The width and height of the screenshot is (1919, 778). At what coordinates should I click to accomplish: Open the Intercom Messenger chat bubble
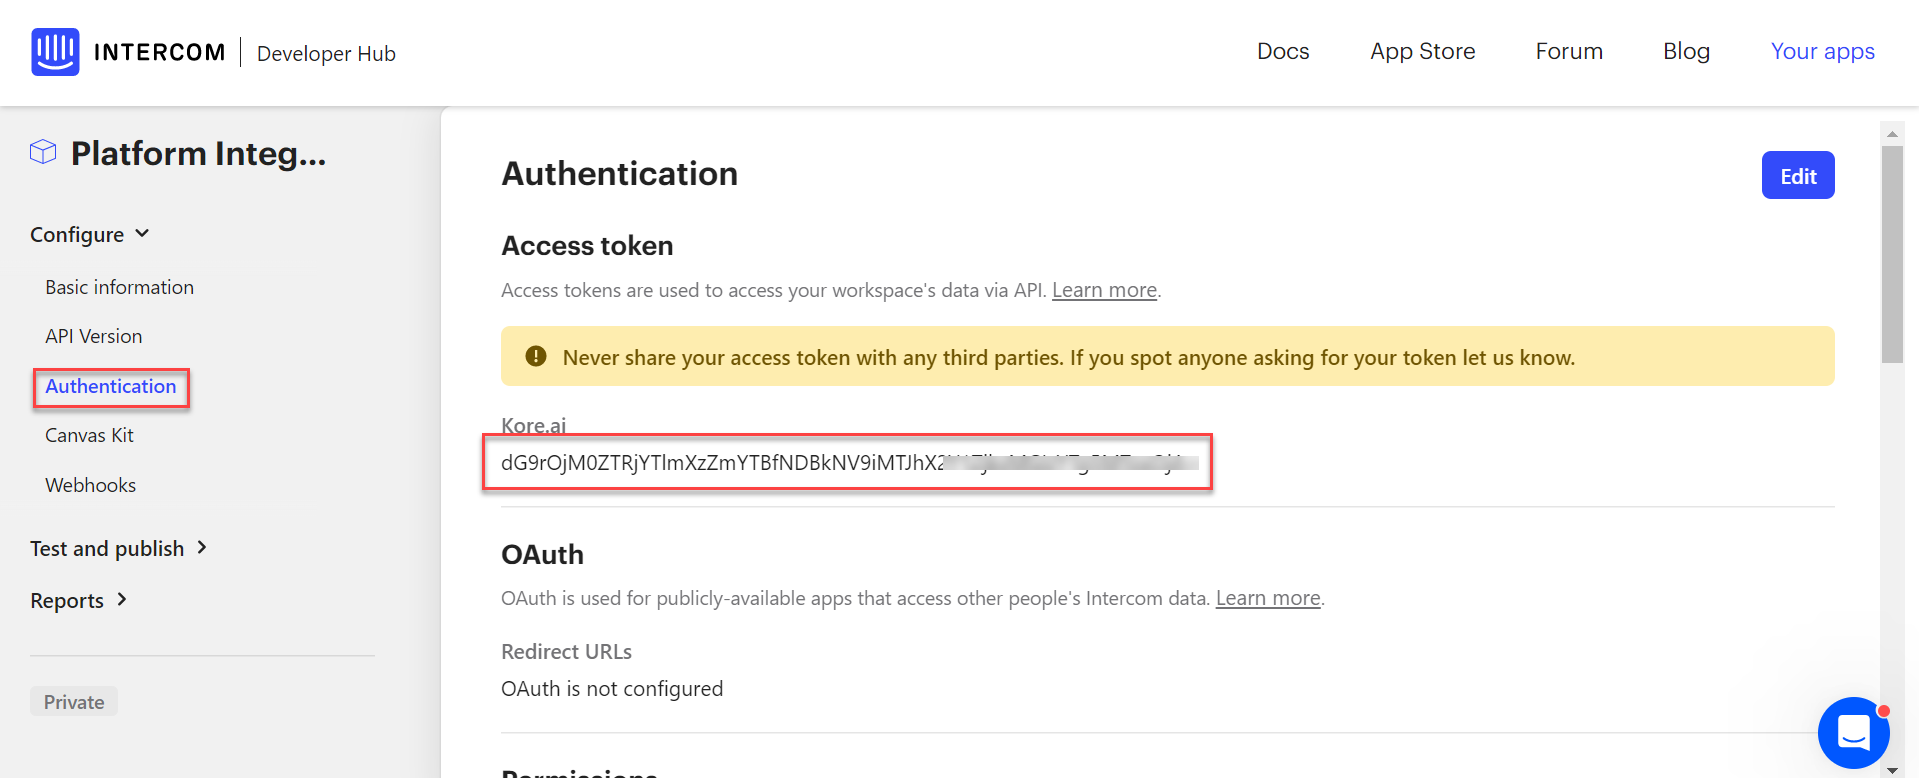[1853, 732]
